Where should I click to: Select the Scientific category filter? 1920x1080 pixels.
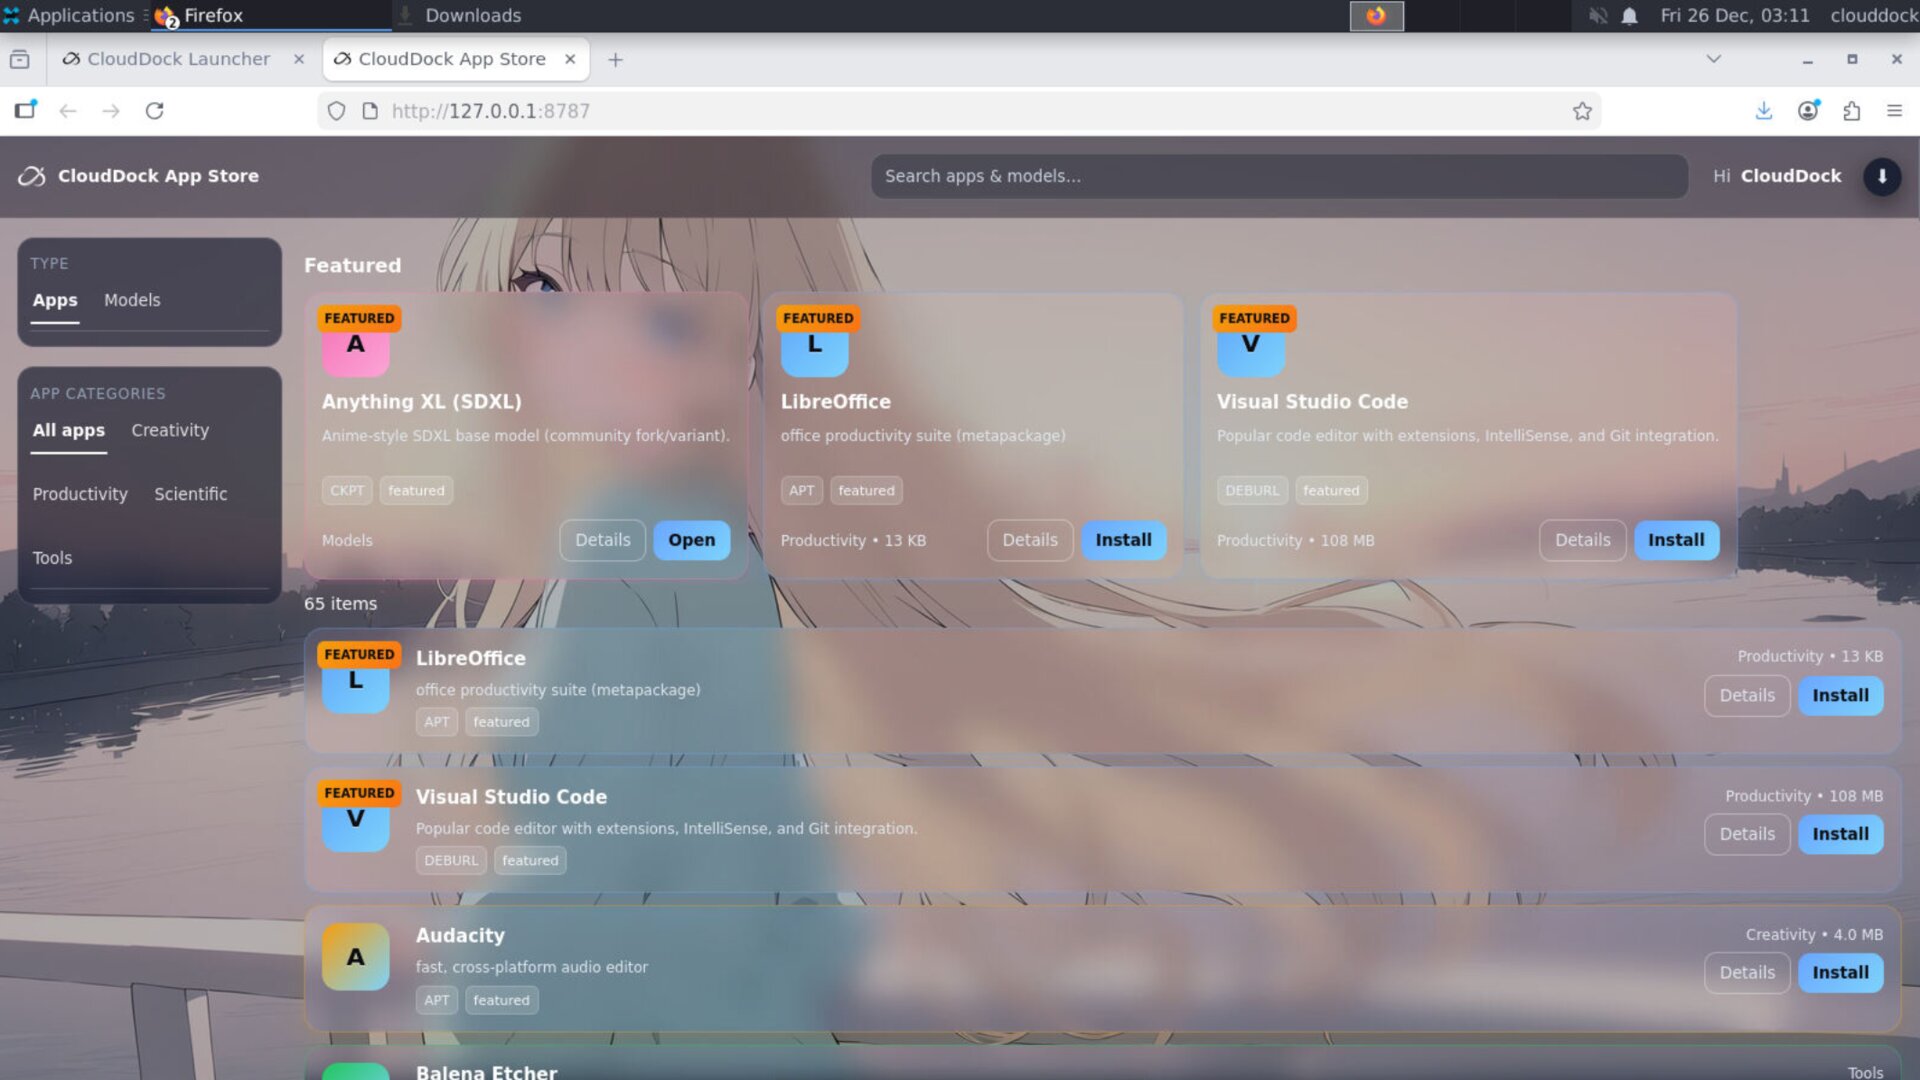(x=190, y=494)
